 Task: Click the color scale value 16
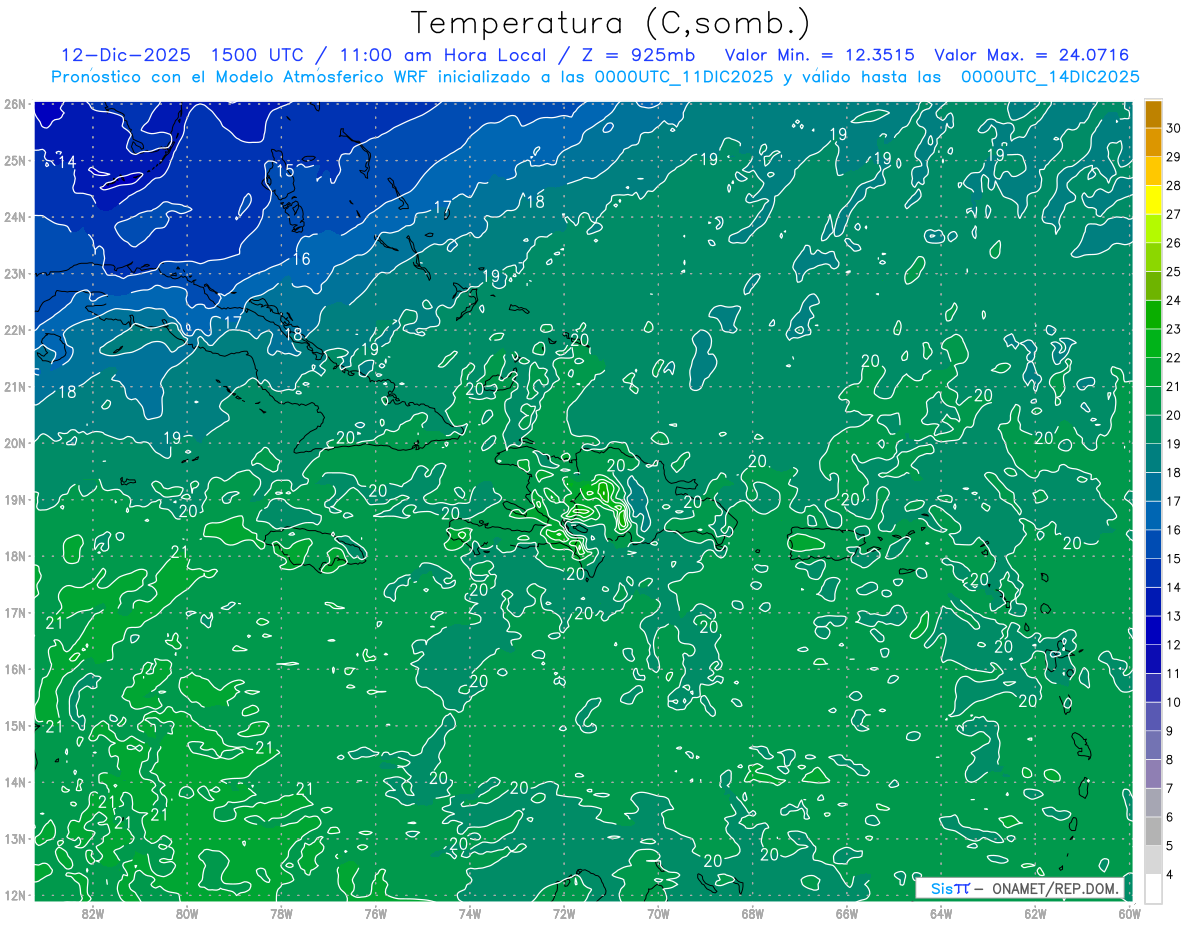[x=1174, y=530]
